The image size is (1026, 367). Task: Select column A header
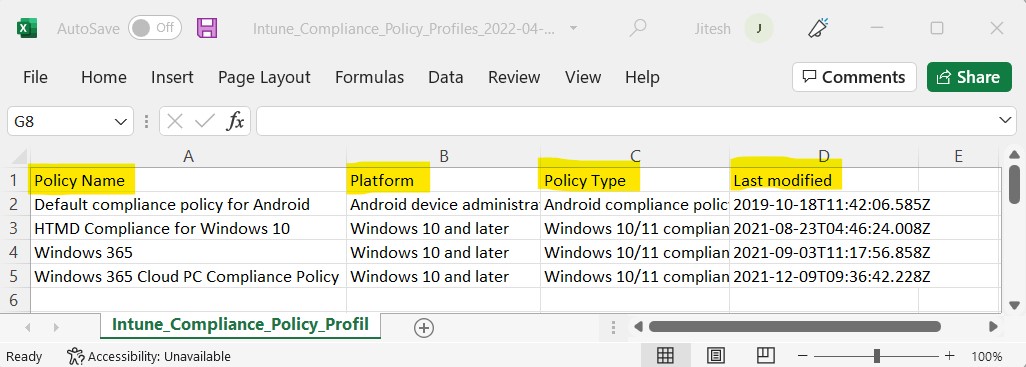(188, 156)
